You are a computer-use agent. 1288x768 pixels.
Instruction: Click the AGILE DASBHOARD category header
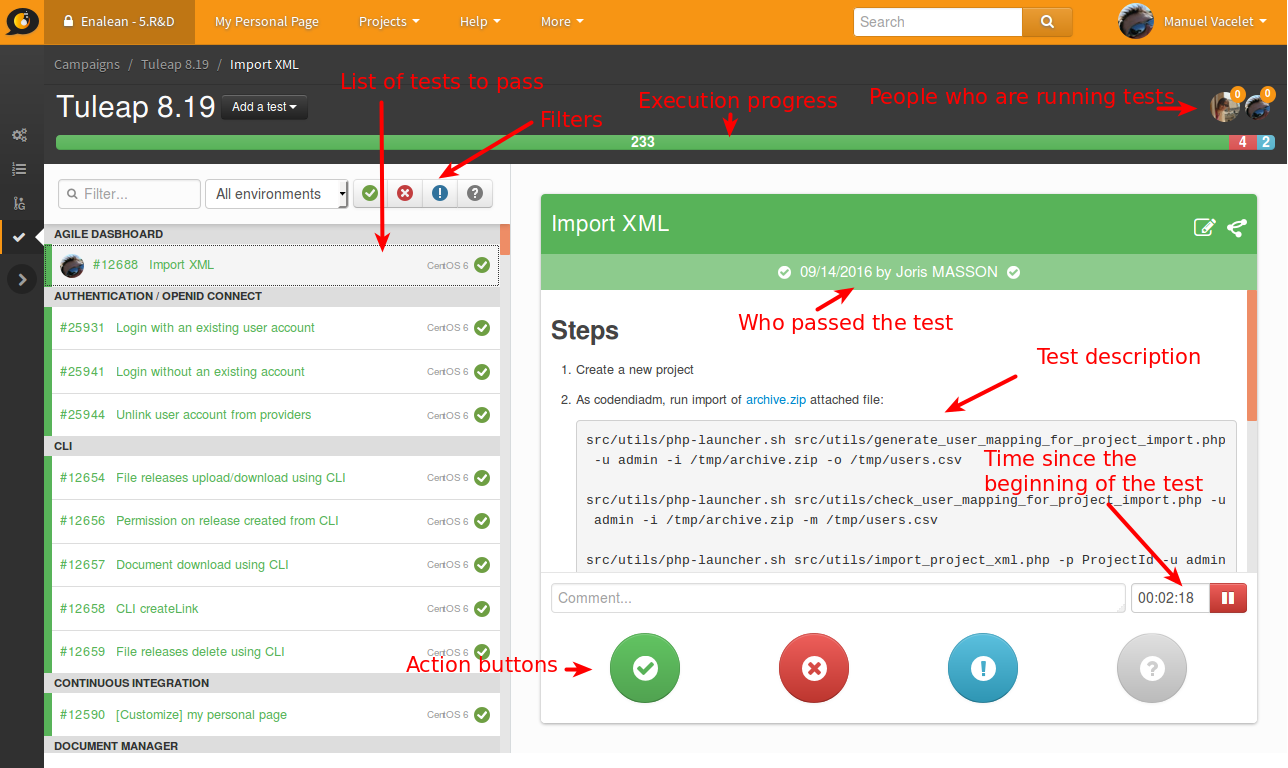[x=272, y=234]
